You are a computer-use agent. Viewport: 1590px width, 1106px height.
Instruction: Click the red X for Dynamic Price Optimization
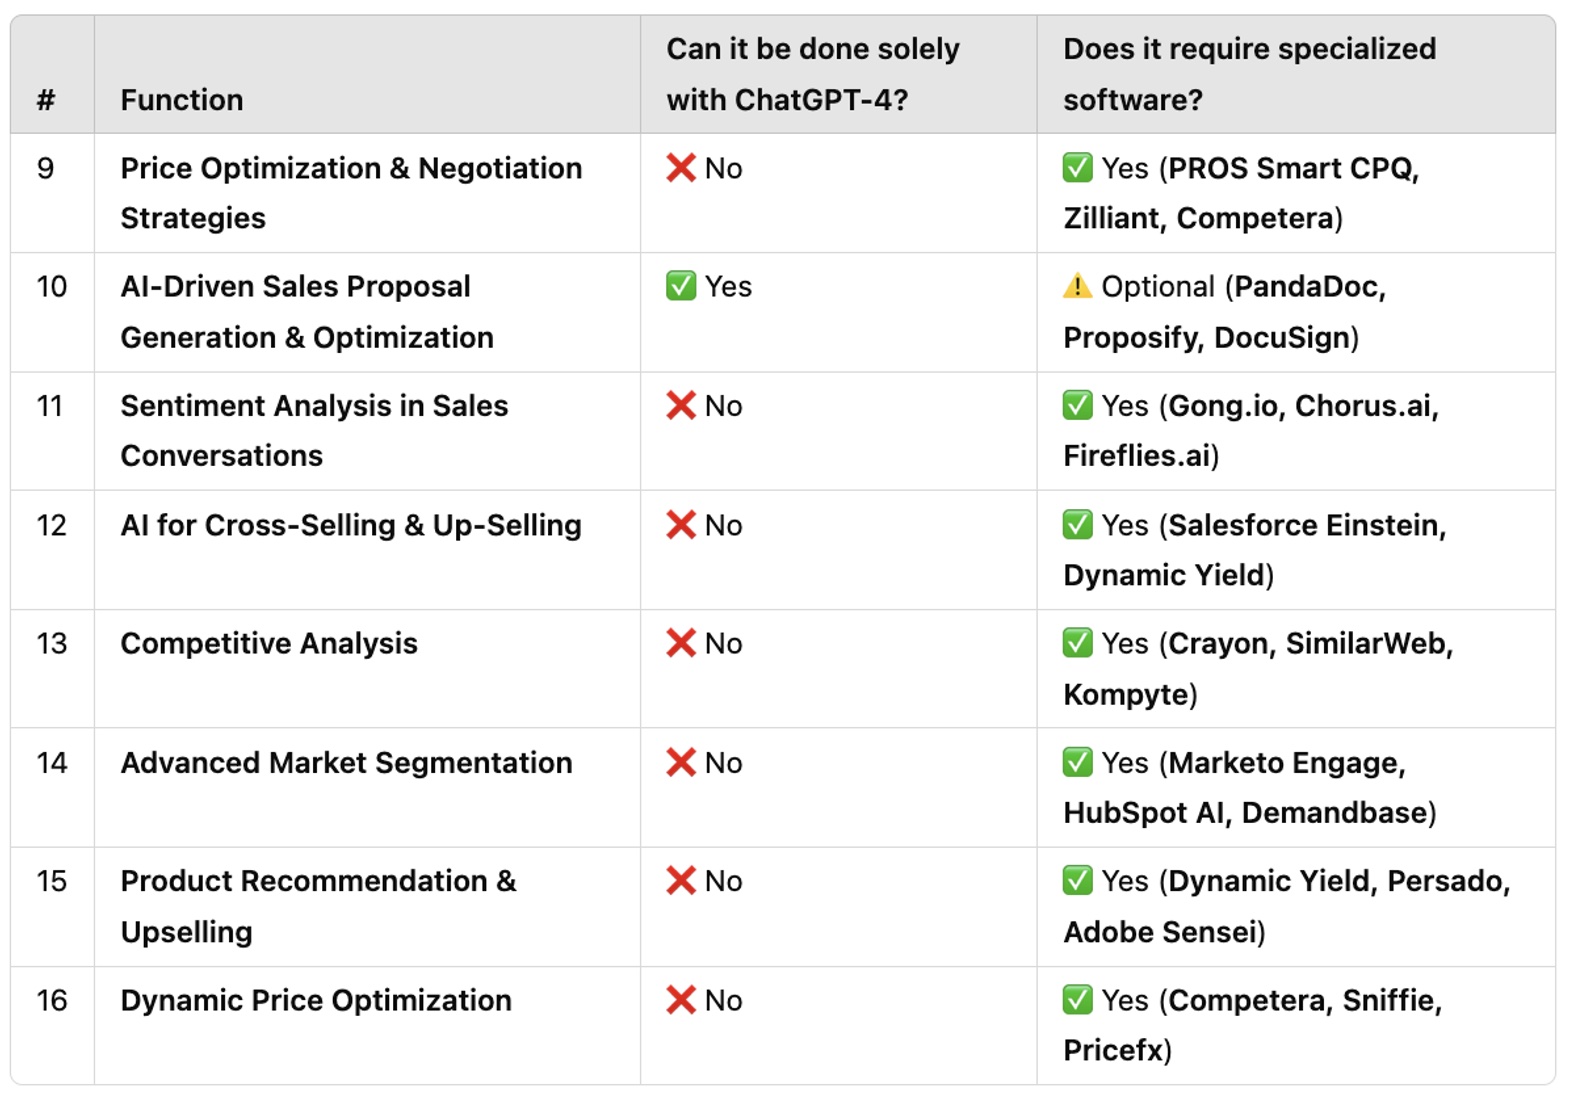point(681,1000)
